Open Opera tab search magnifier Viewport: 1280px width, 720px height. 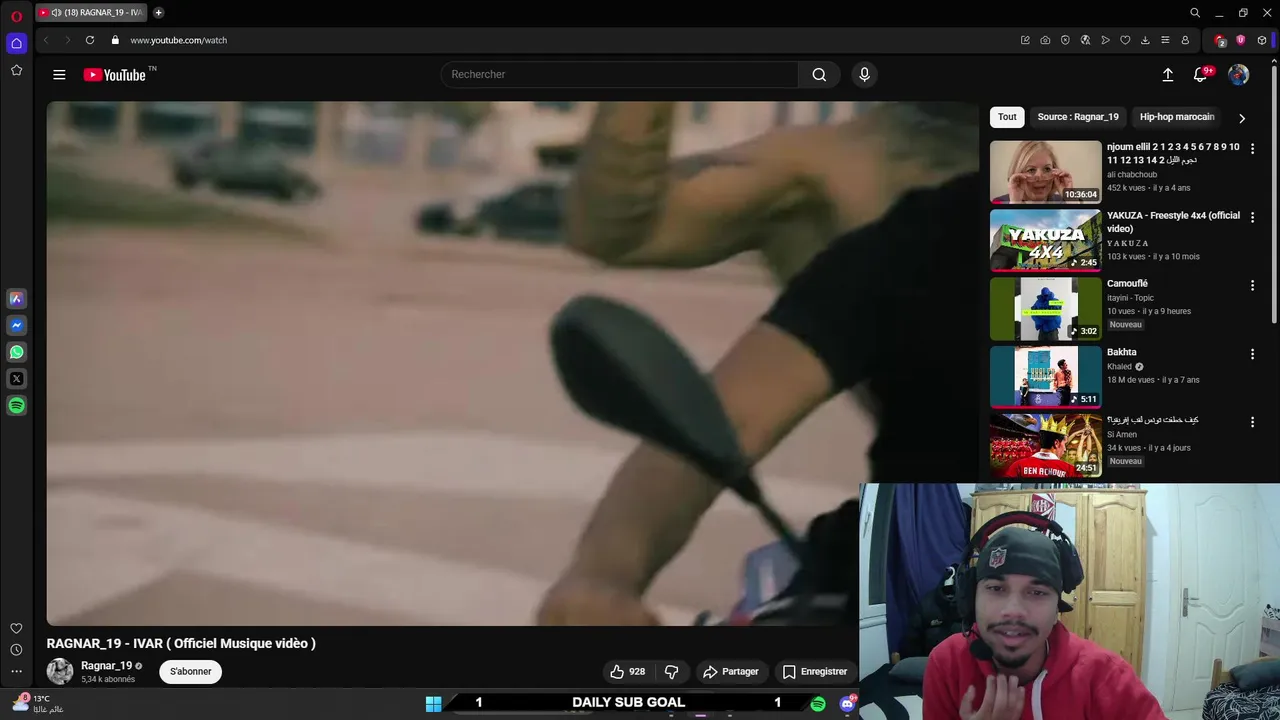[1195, 13]
